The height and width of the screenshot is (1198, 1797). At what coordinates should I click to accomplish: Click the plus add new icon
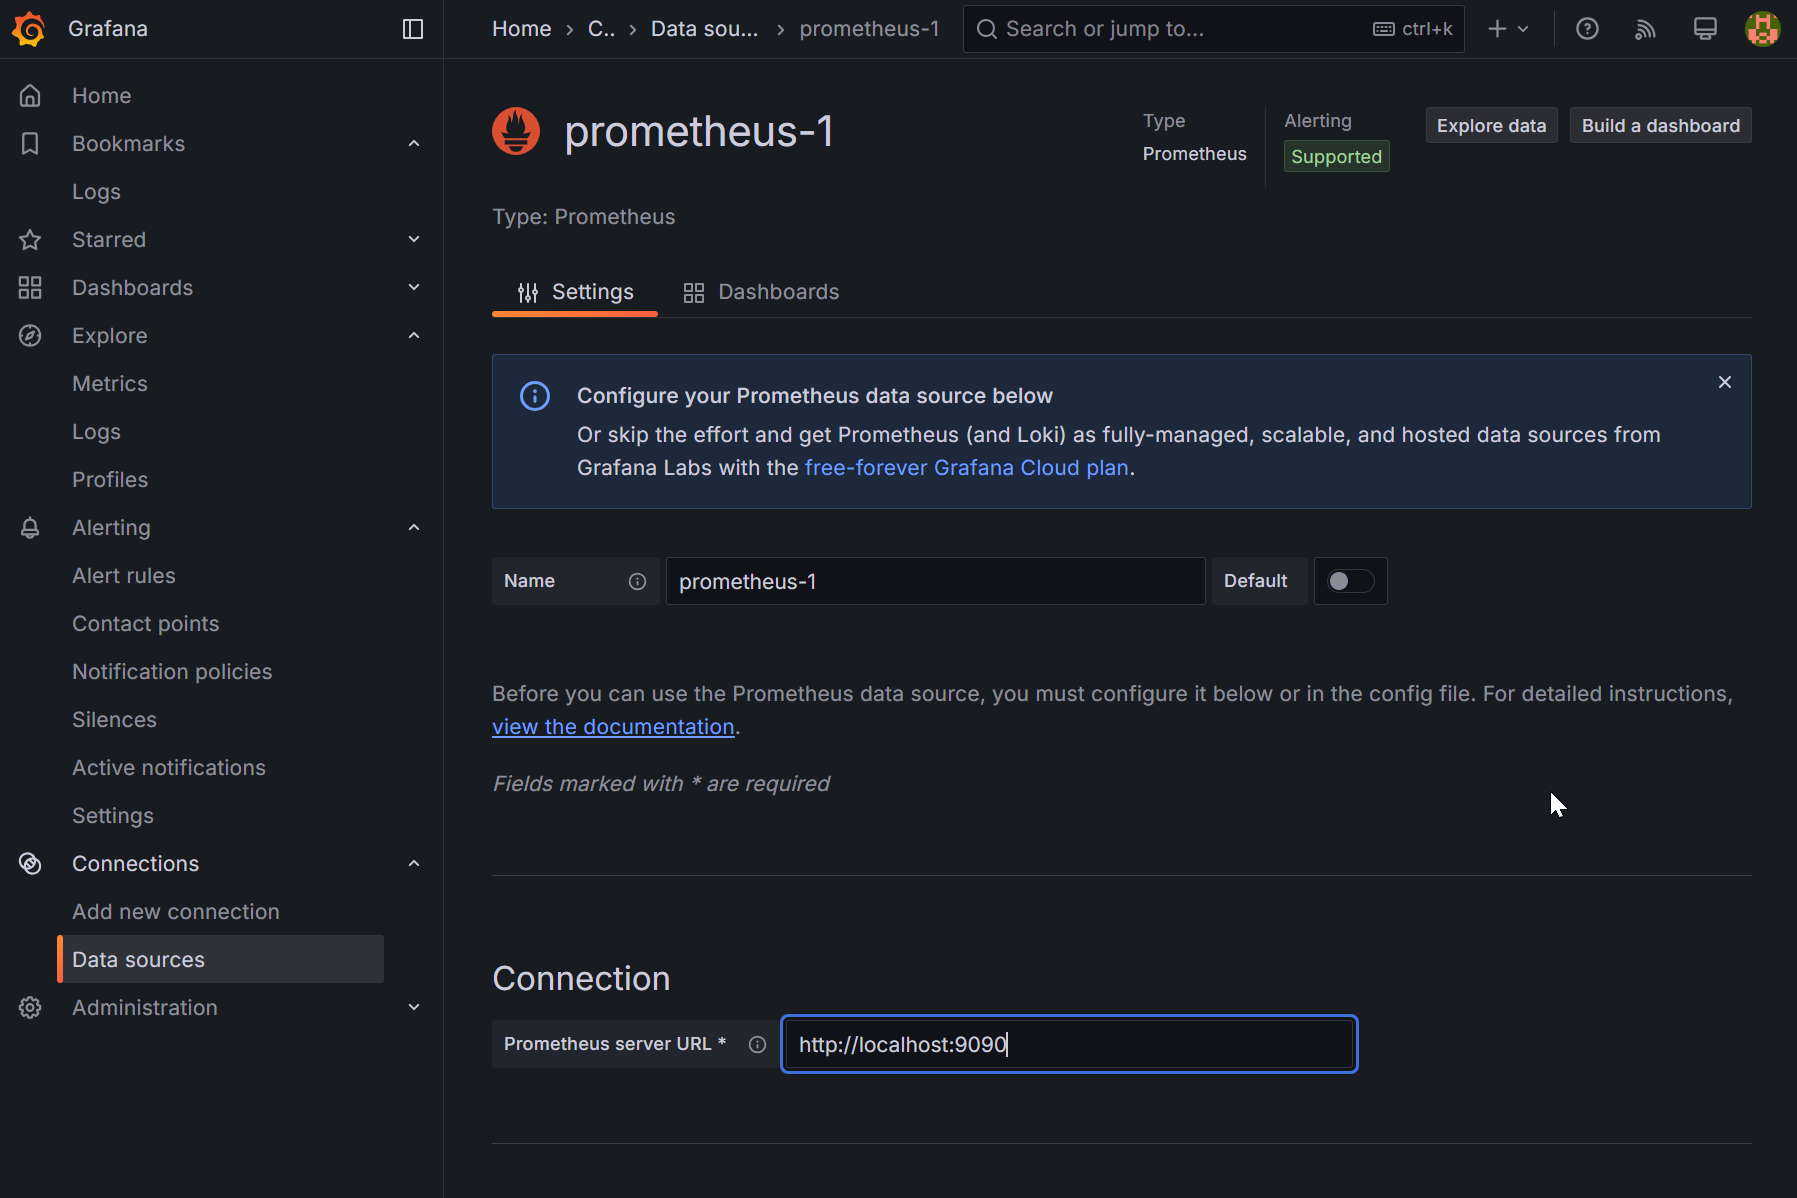[x=1497, y=29]
